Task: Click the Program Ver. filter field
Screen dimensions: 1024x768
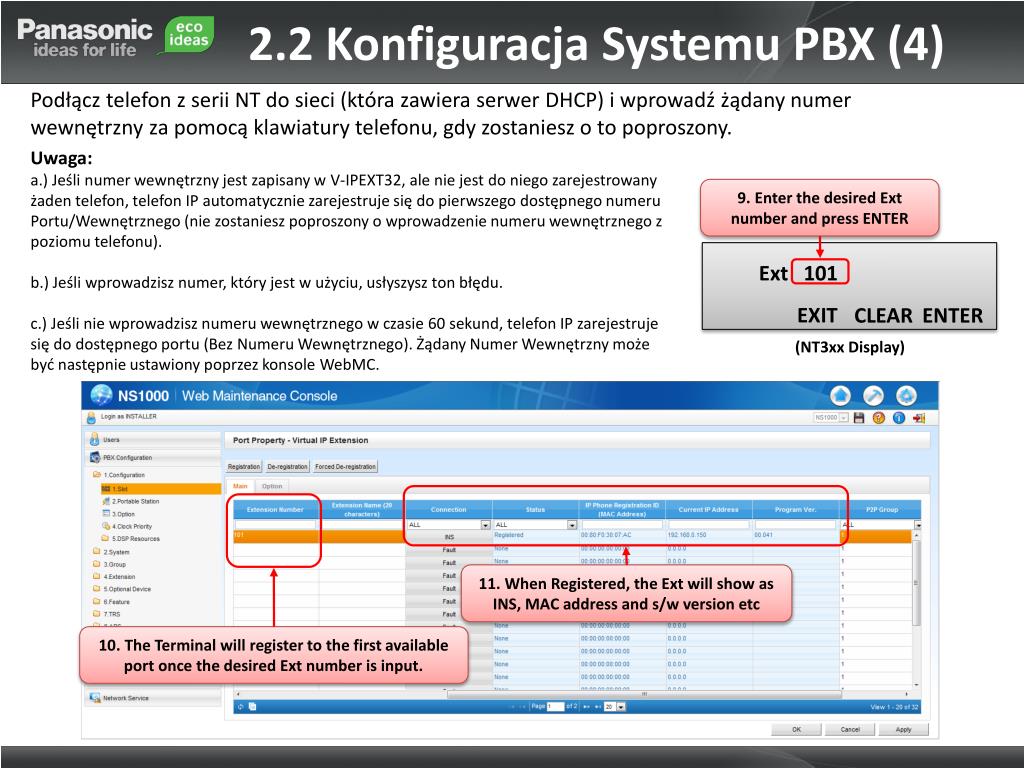Action: click(x=795, y=524)
